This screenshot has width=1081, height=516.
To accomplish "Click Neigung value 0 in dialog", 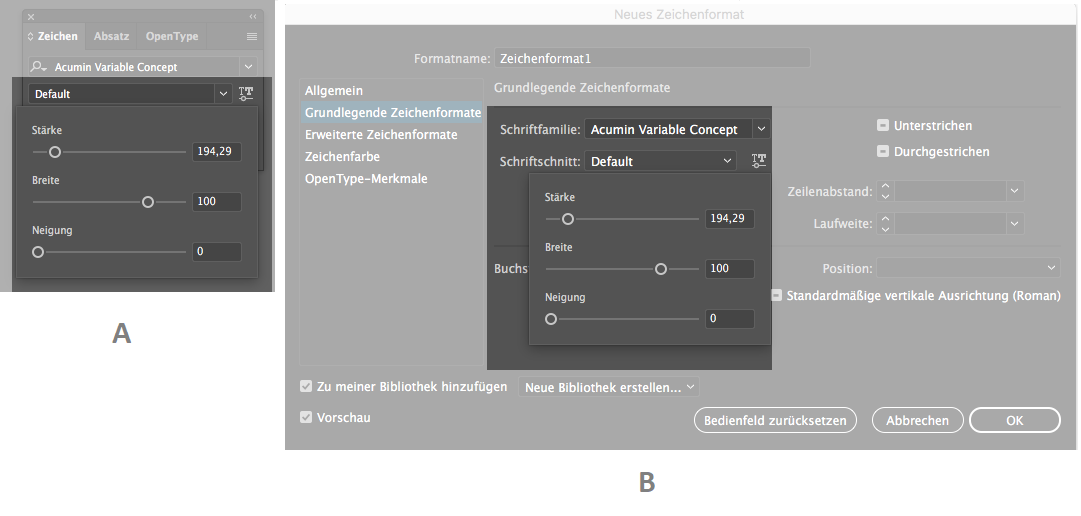I will 729,319.
